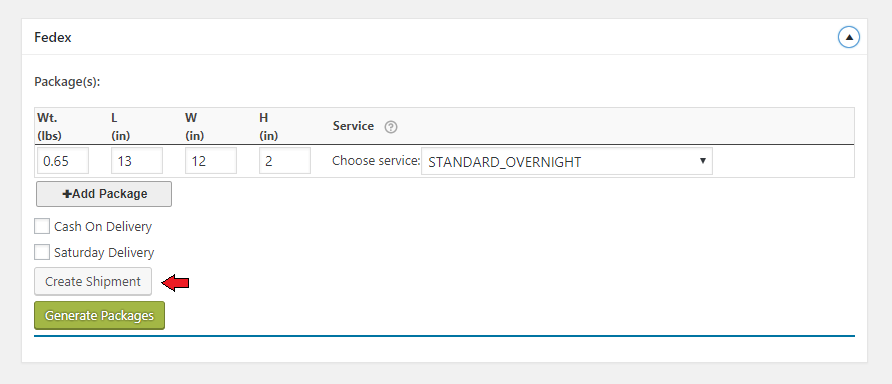Click the Create Shipment button

pyautogui.click(x=93, y=282)
